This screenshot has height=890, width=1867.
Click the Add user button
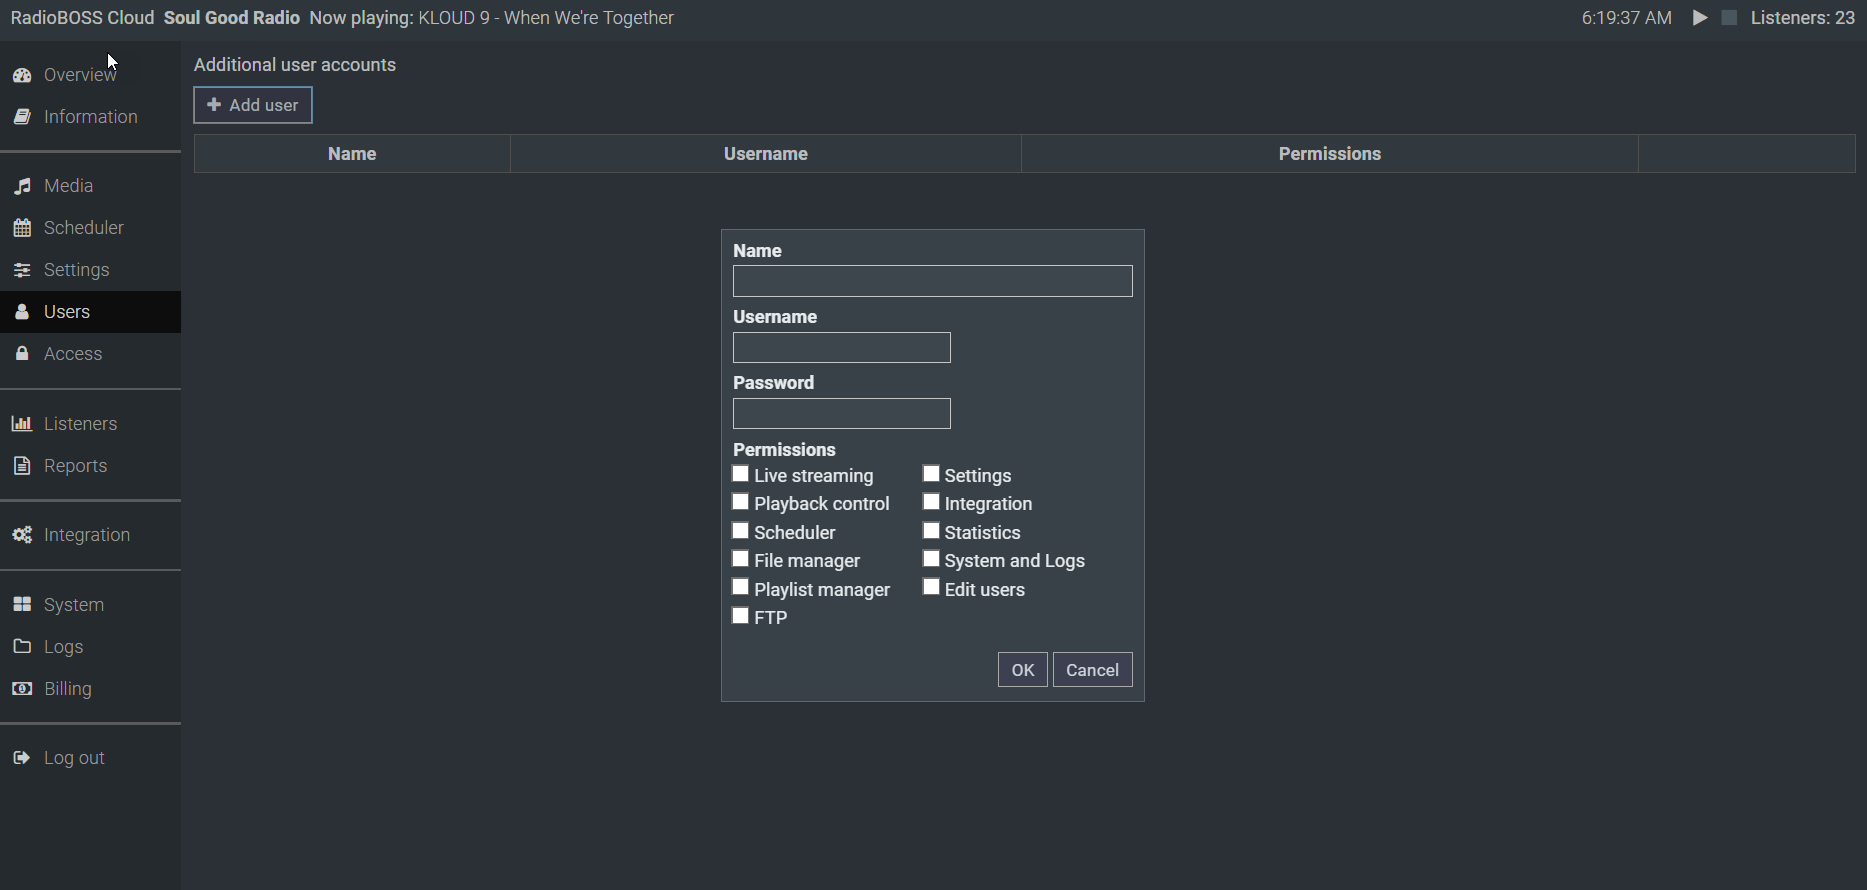253,105
